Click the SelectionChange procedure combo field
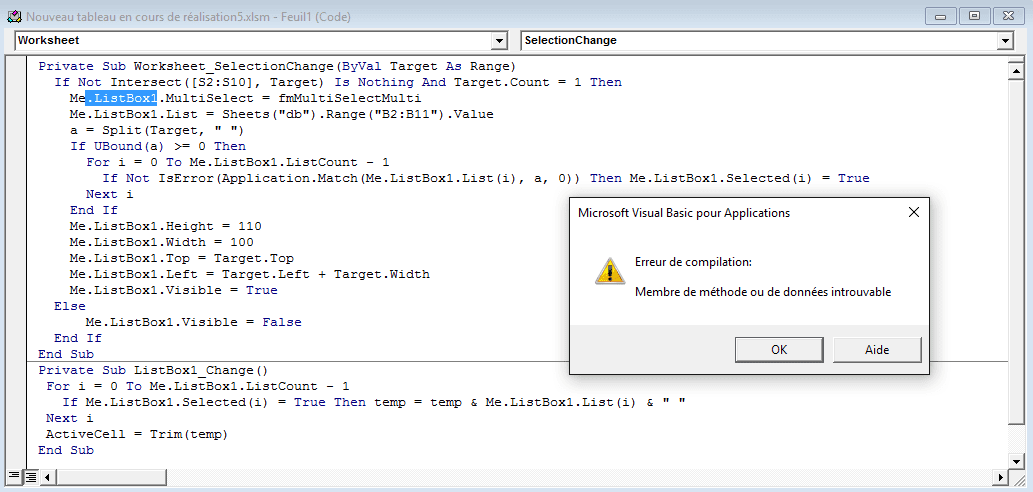Viewport: 1033px width, 492px height. pos(759,41)
